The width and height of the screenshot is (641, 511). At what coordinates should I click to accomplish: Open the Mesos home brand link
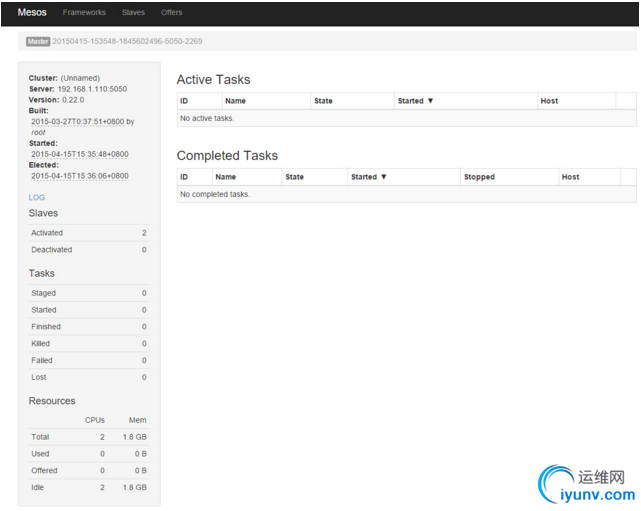(x=32, y=12)
